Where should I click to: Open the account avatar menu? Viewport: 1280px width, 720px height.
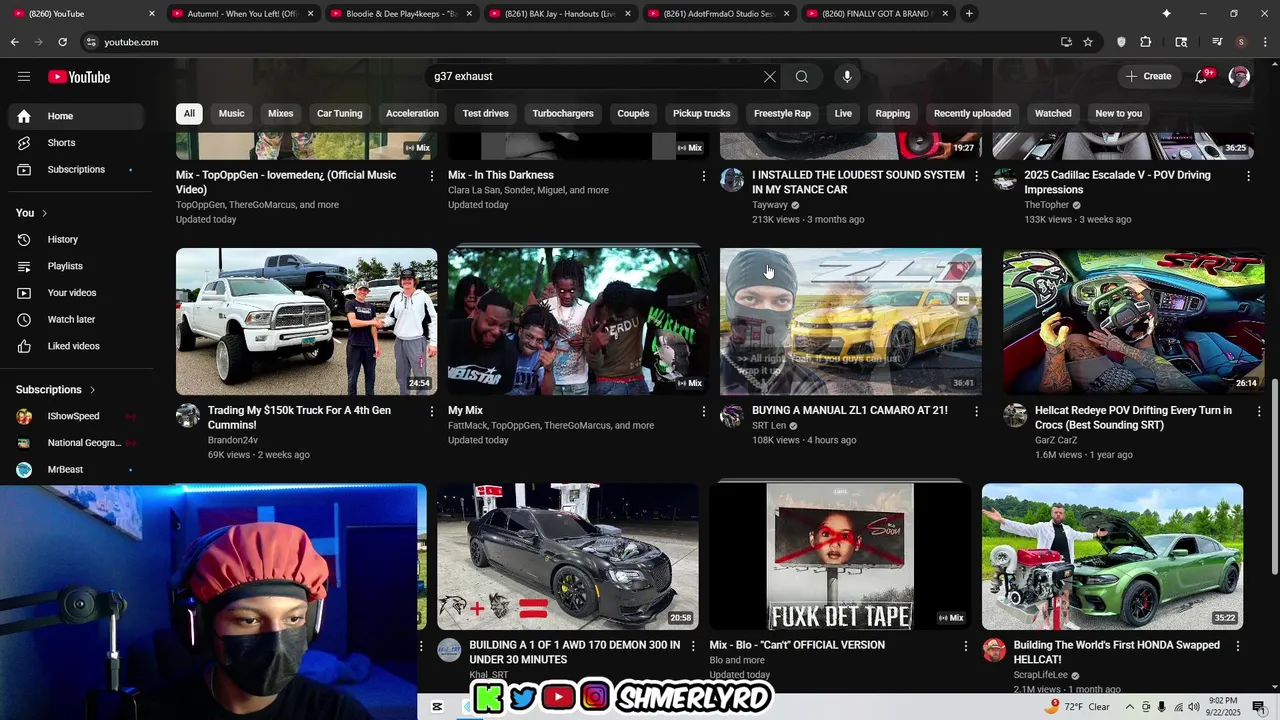(1239, 77)
